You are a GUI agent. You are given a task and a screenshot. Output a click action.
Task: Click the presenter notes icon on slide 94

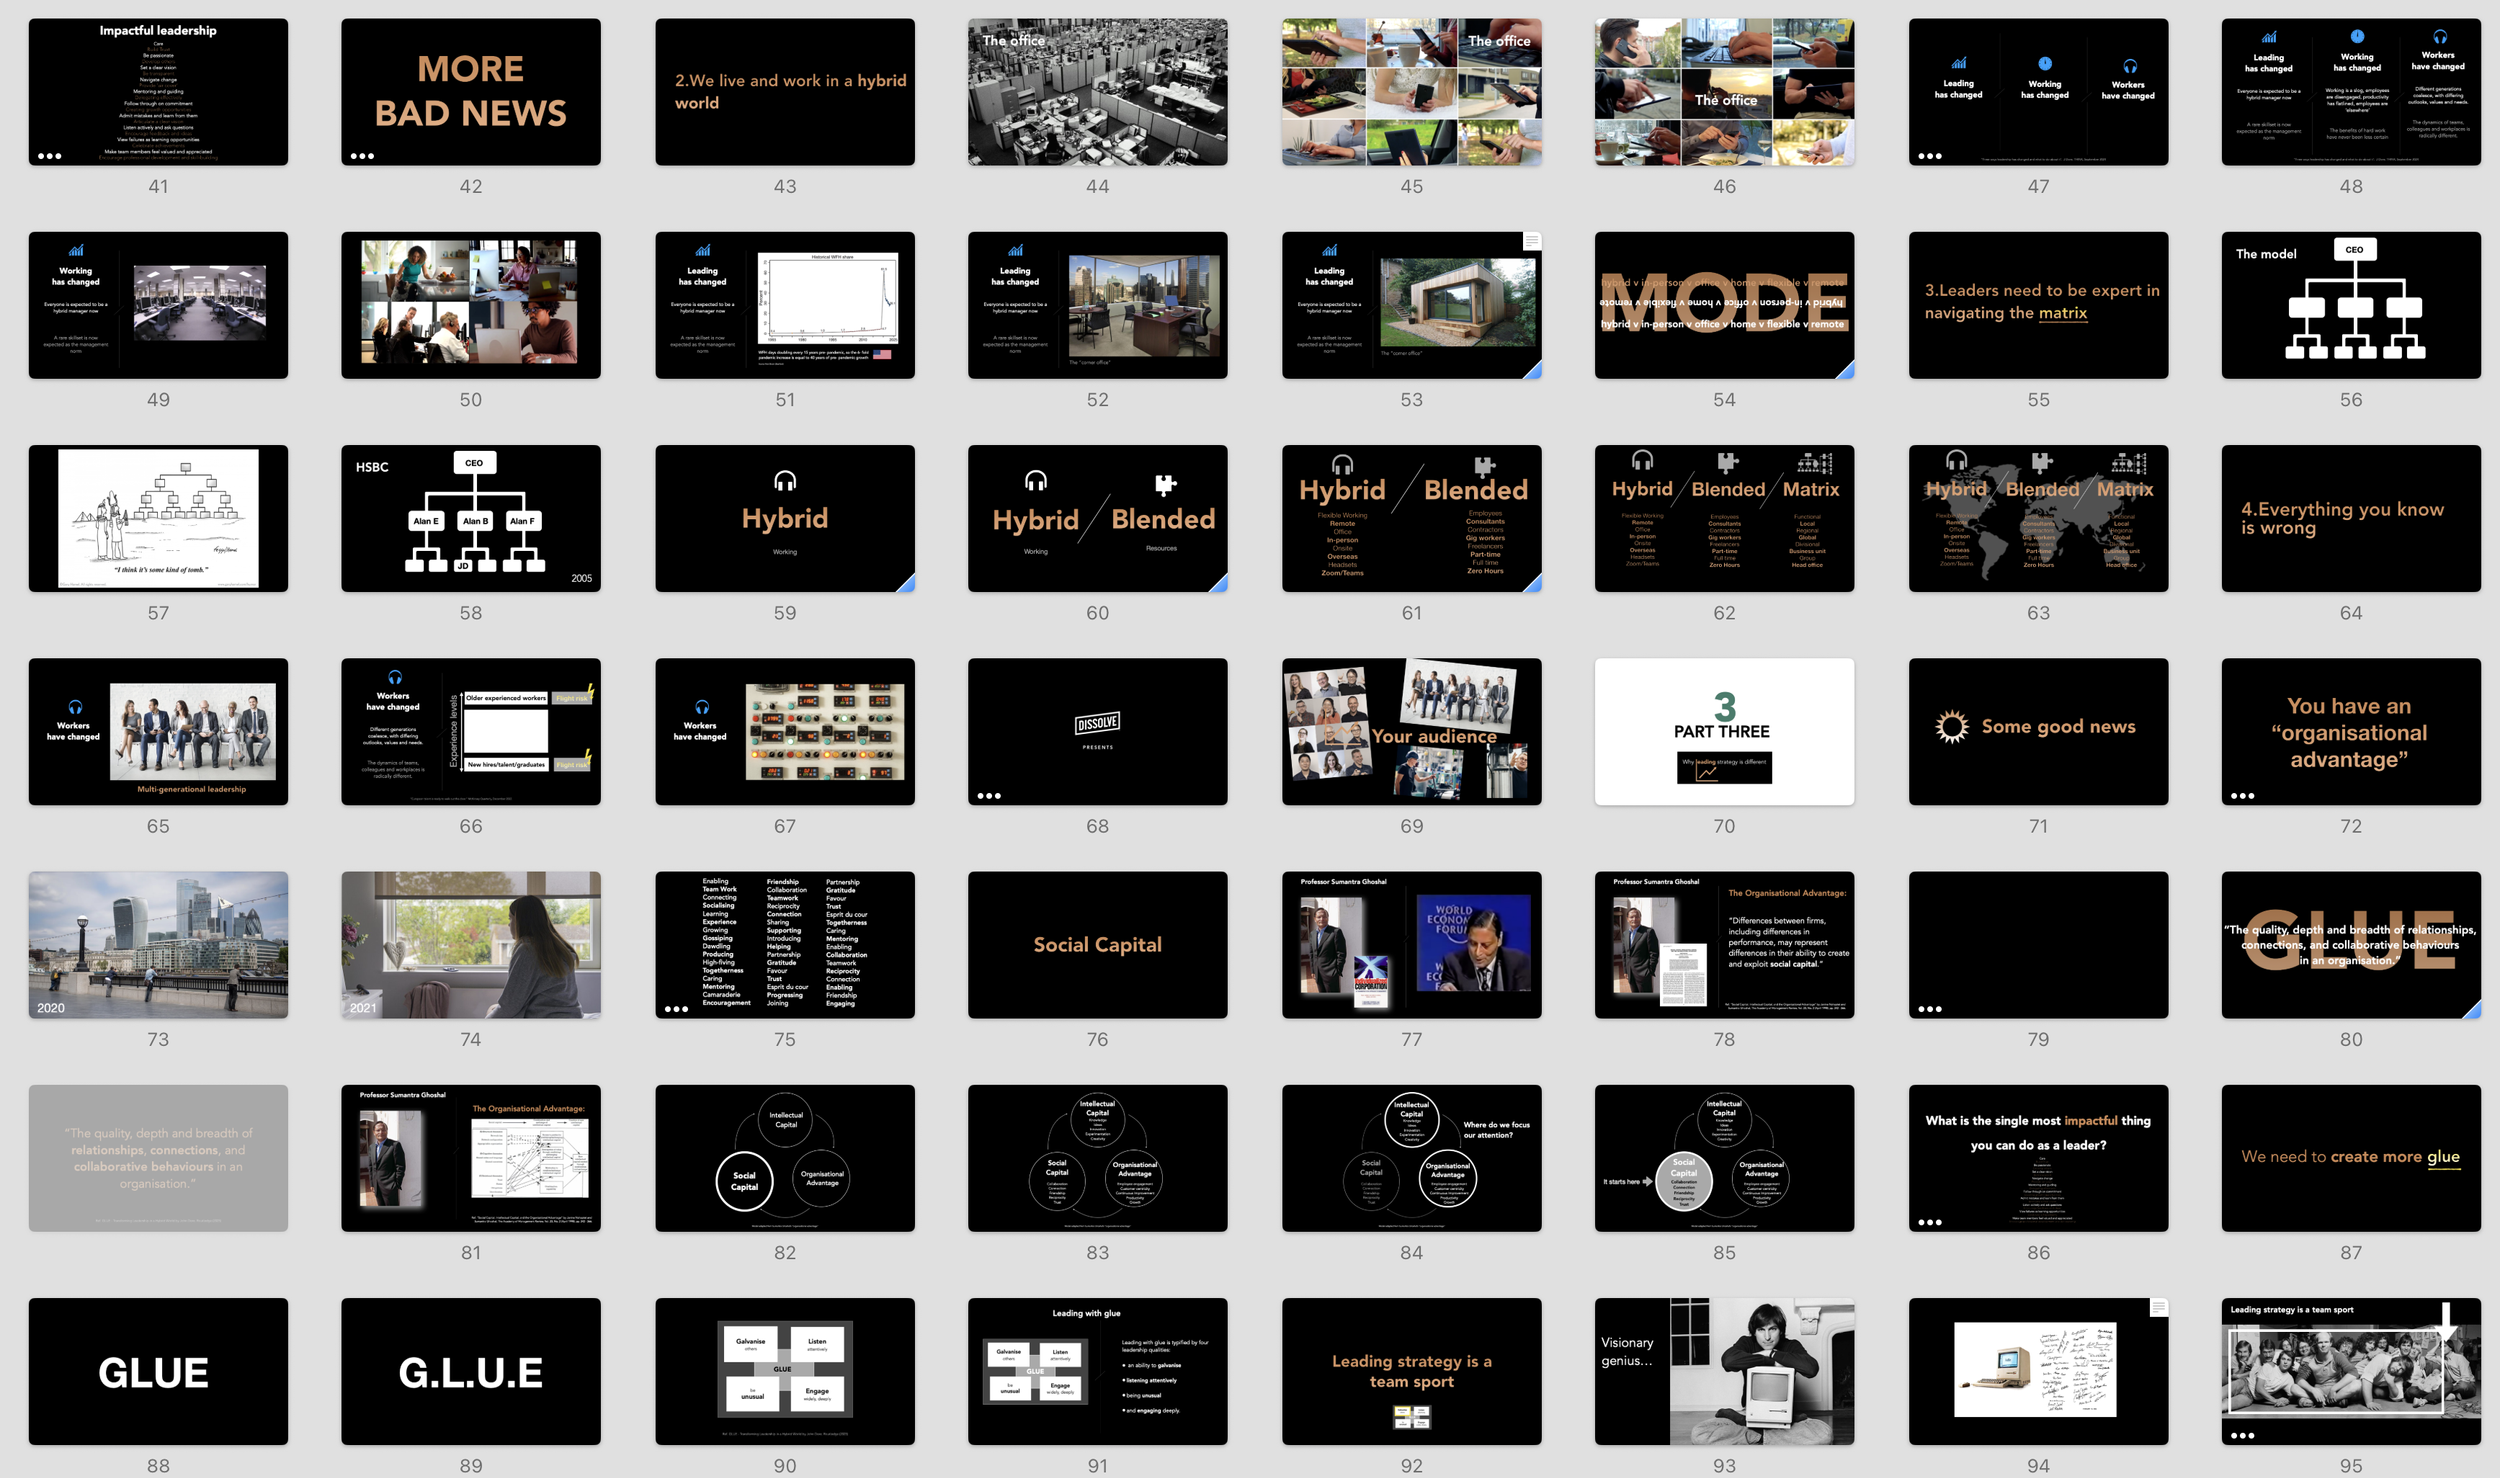click(x=2158, y=1307)
